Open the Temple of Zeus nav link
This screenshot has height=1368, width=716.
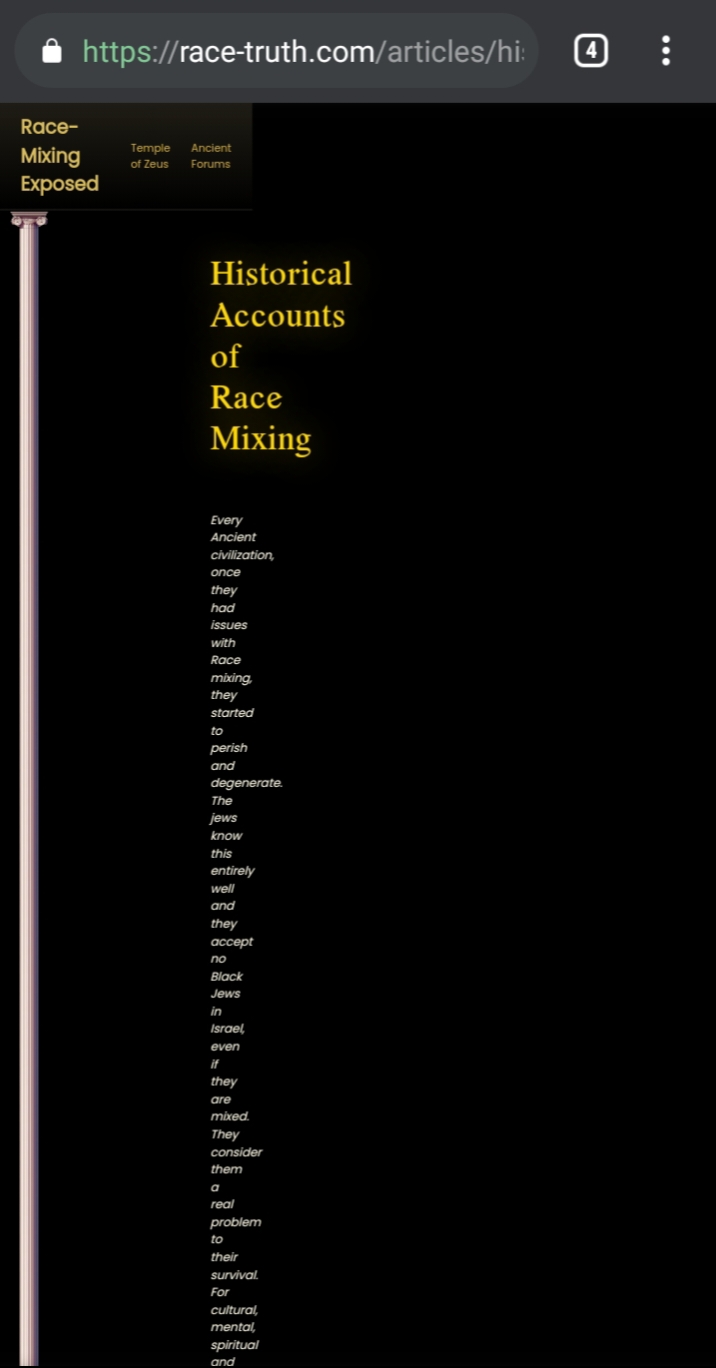click(x=150, y=156)
